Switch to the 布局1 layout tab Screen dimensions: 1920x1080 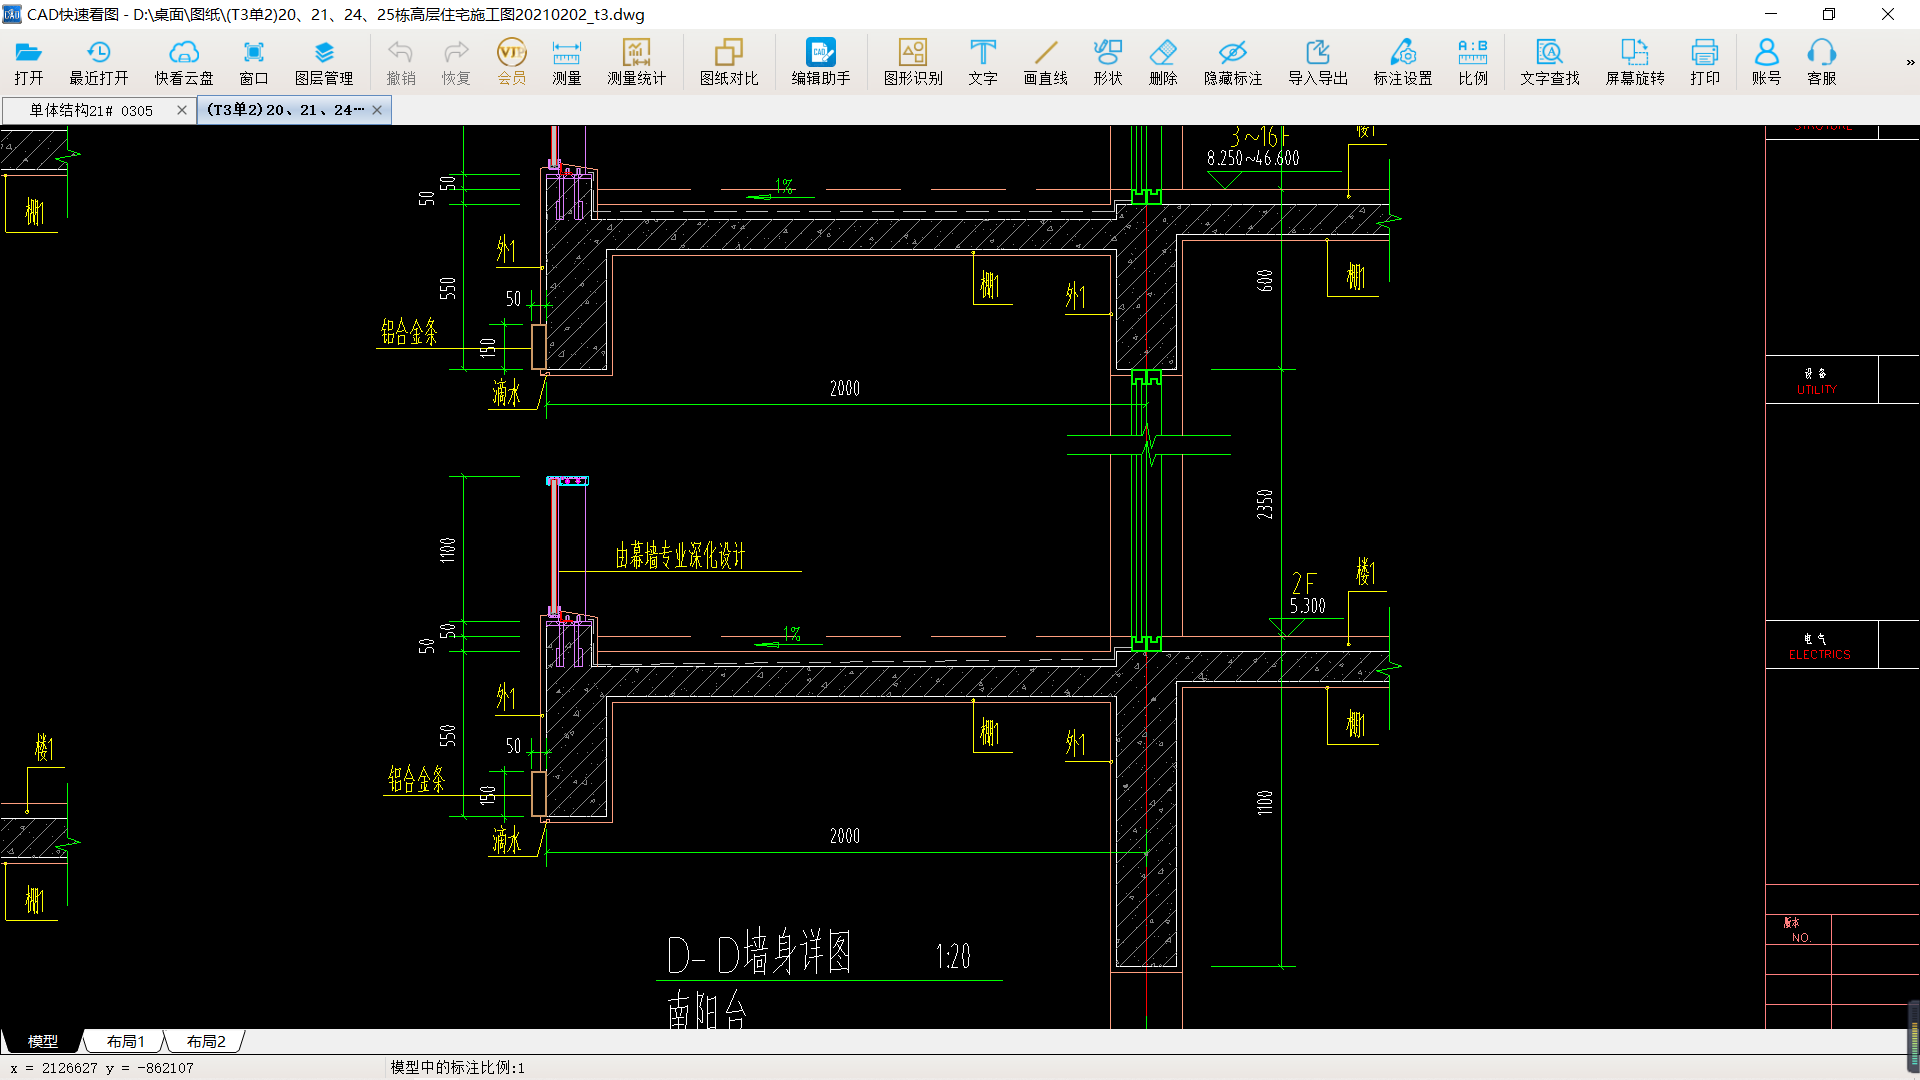click(x=126, y=1041)
